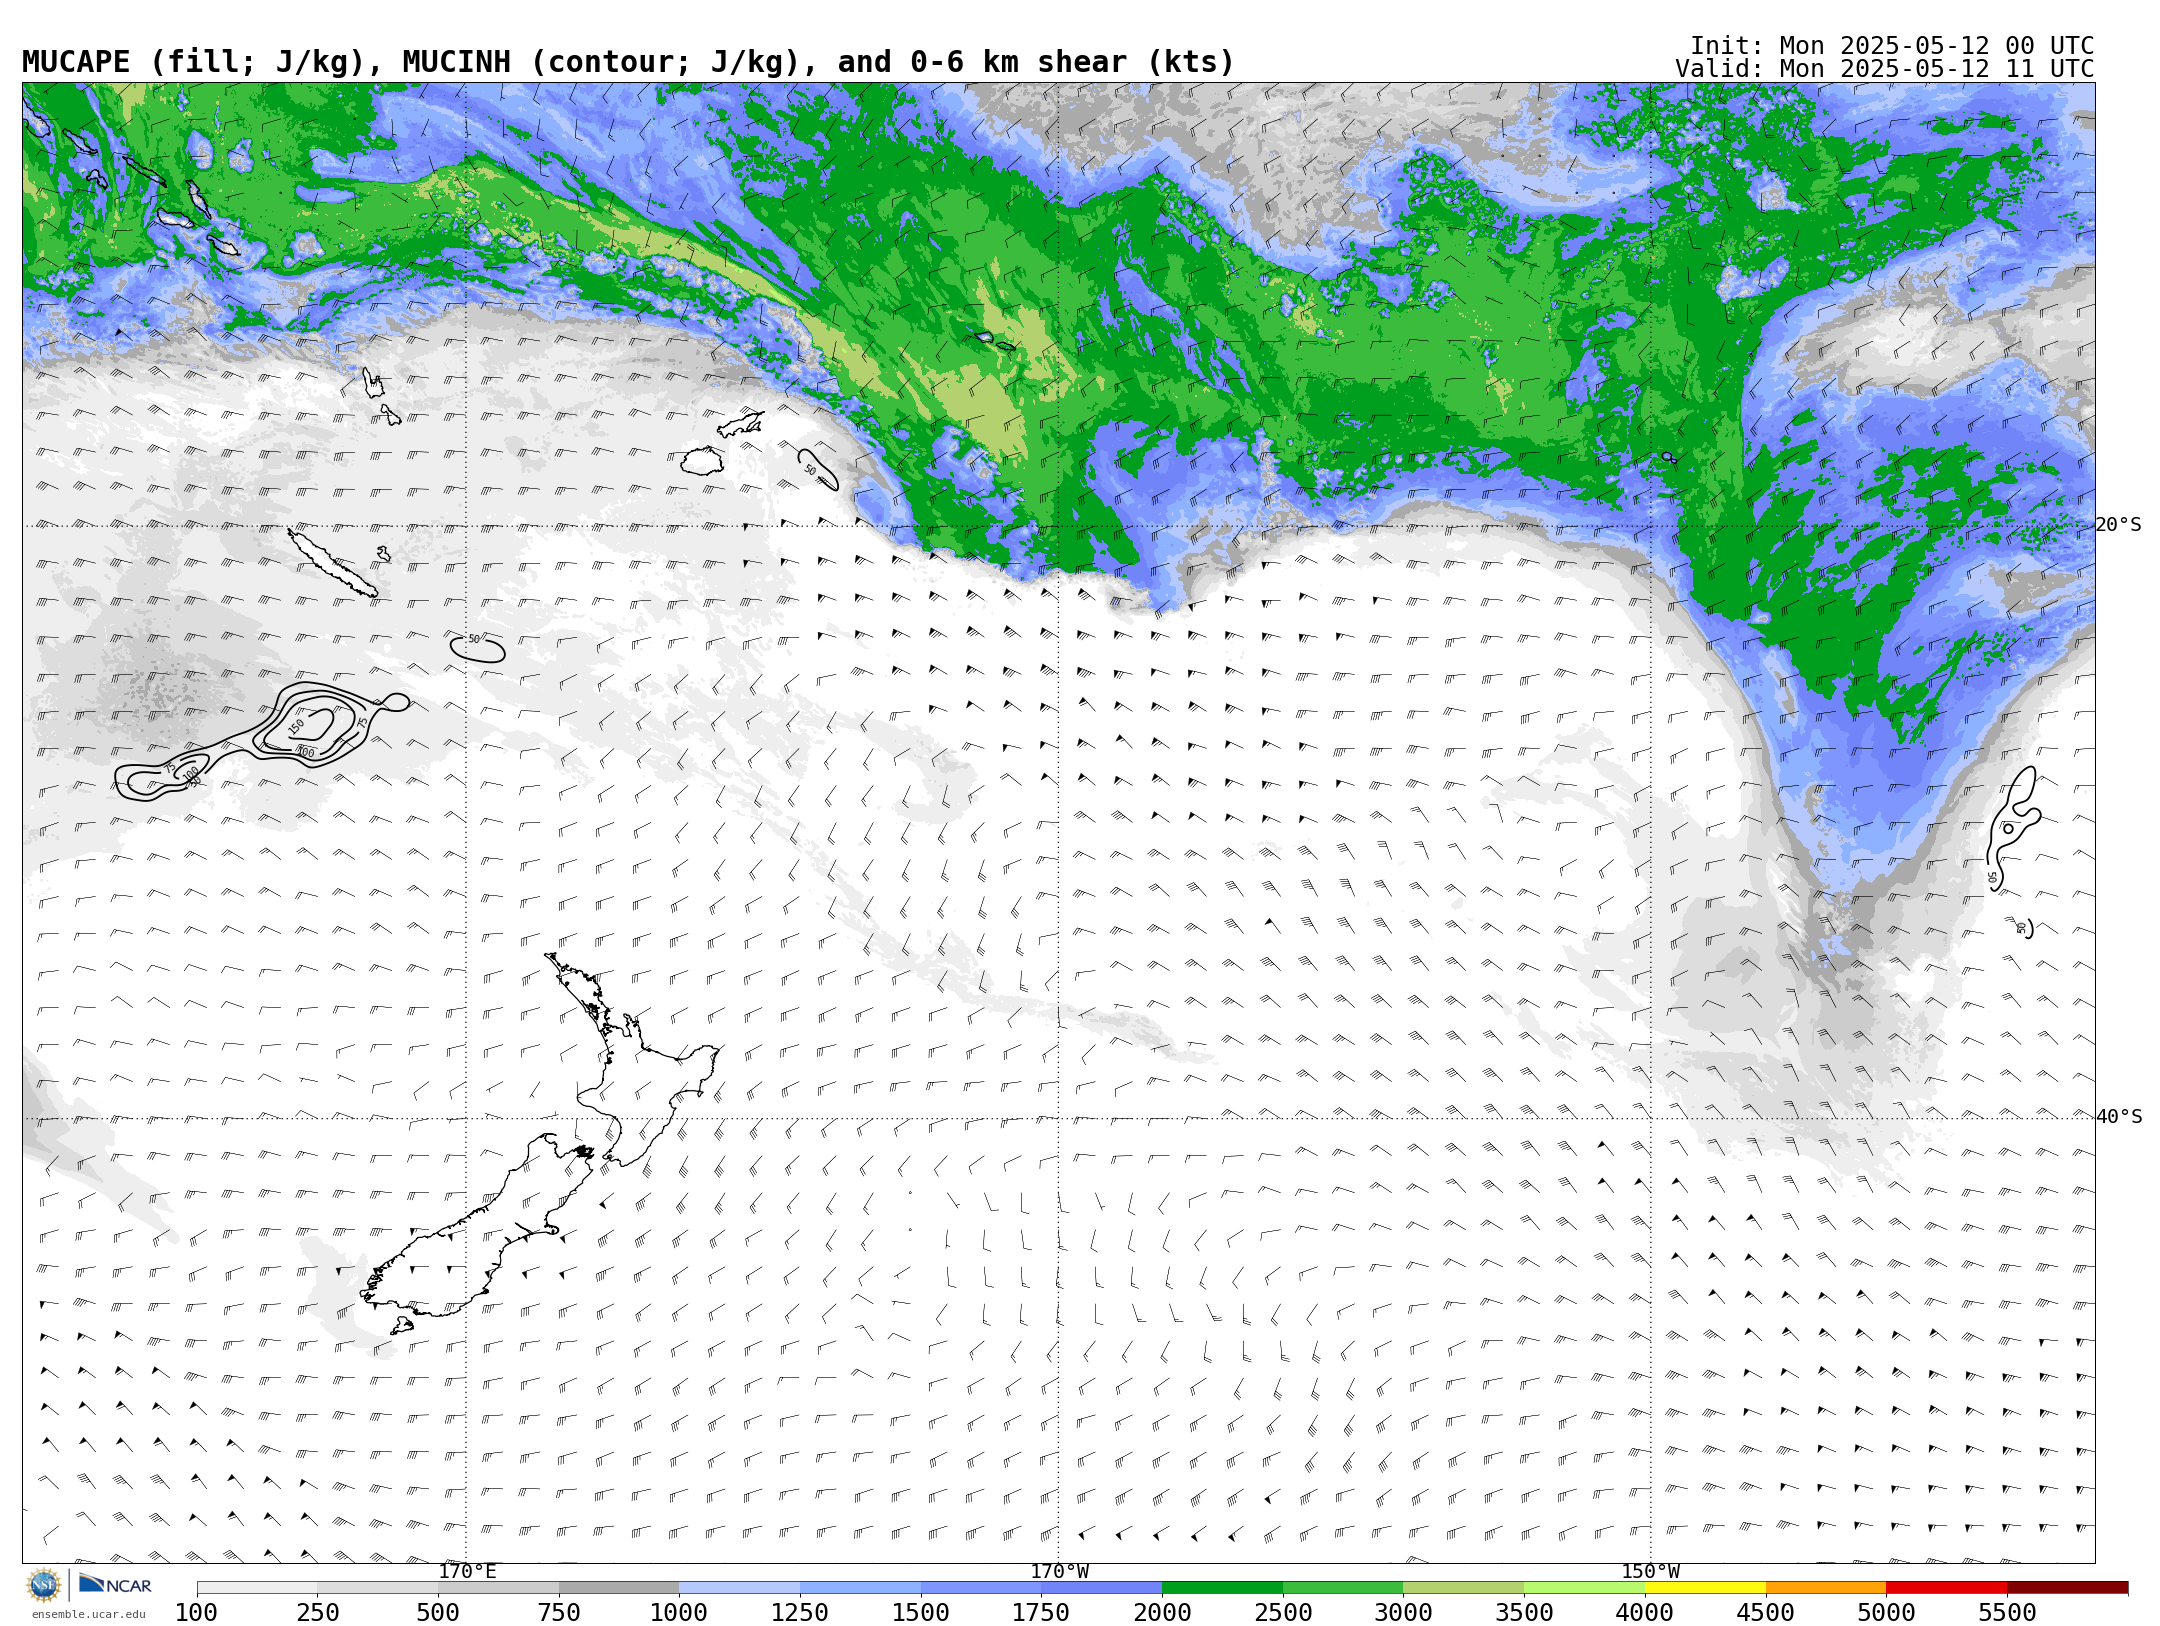Pick the gray 250–500 colorbar swatch
2160x1626 pixels.
click(x=378, y=1588)
